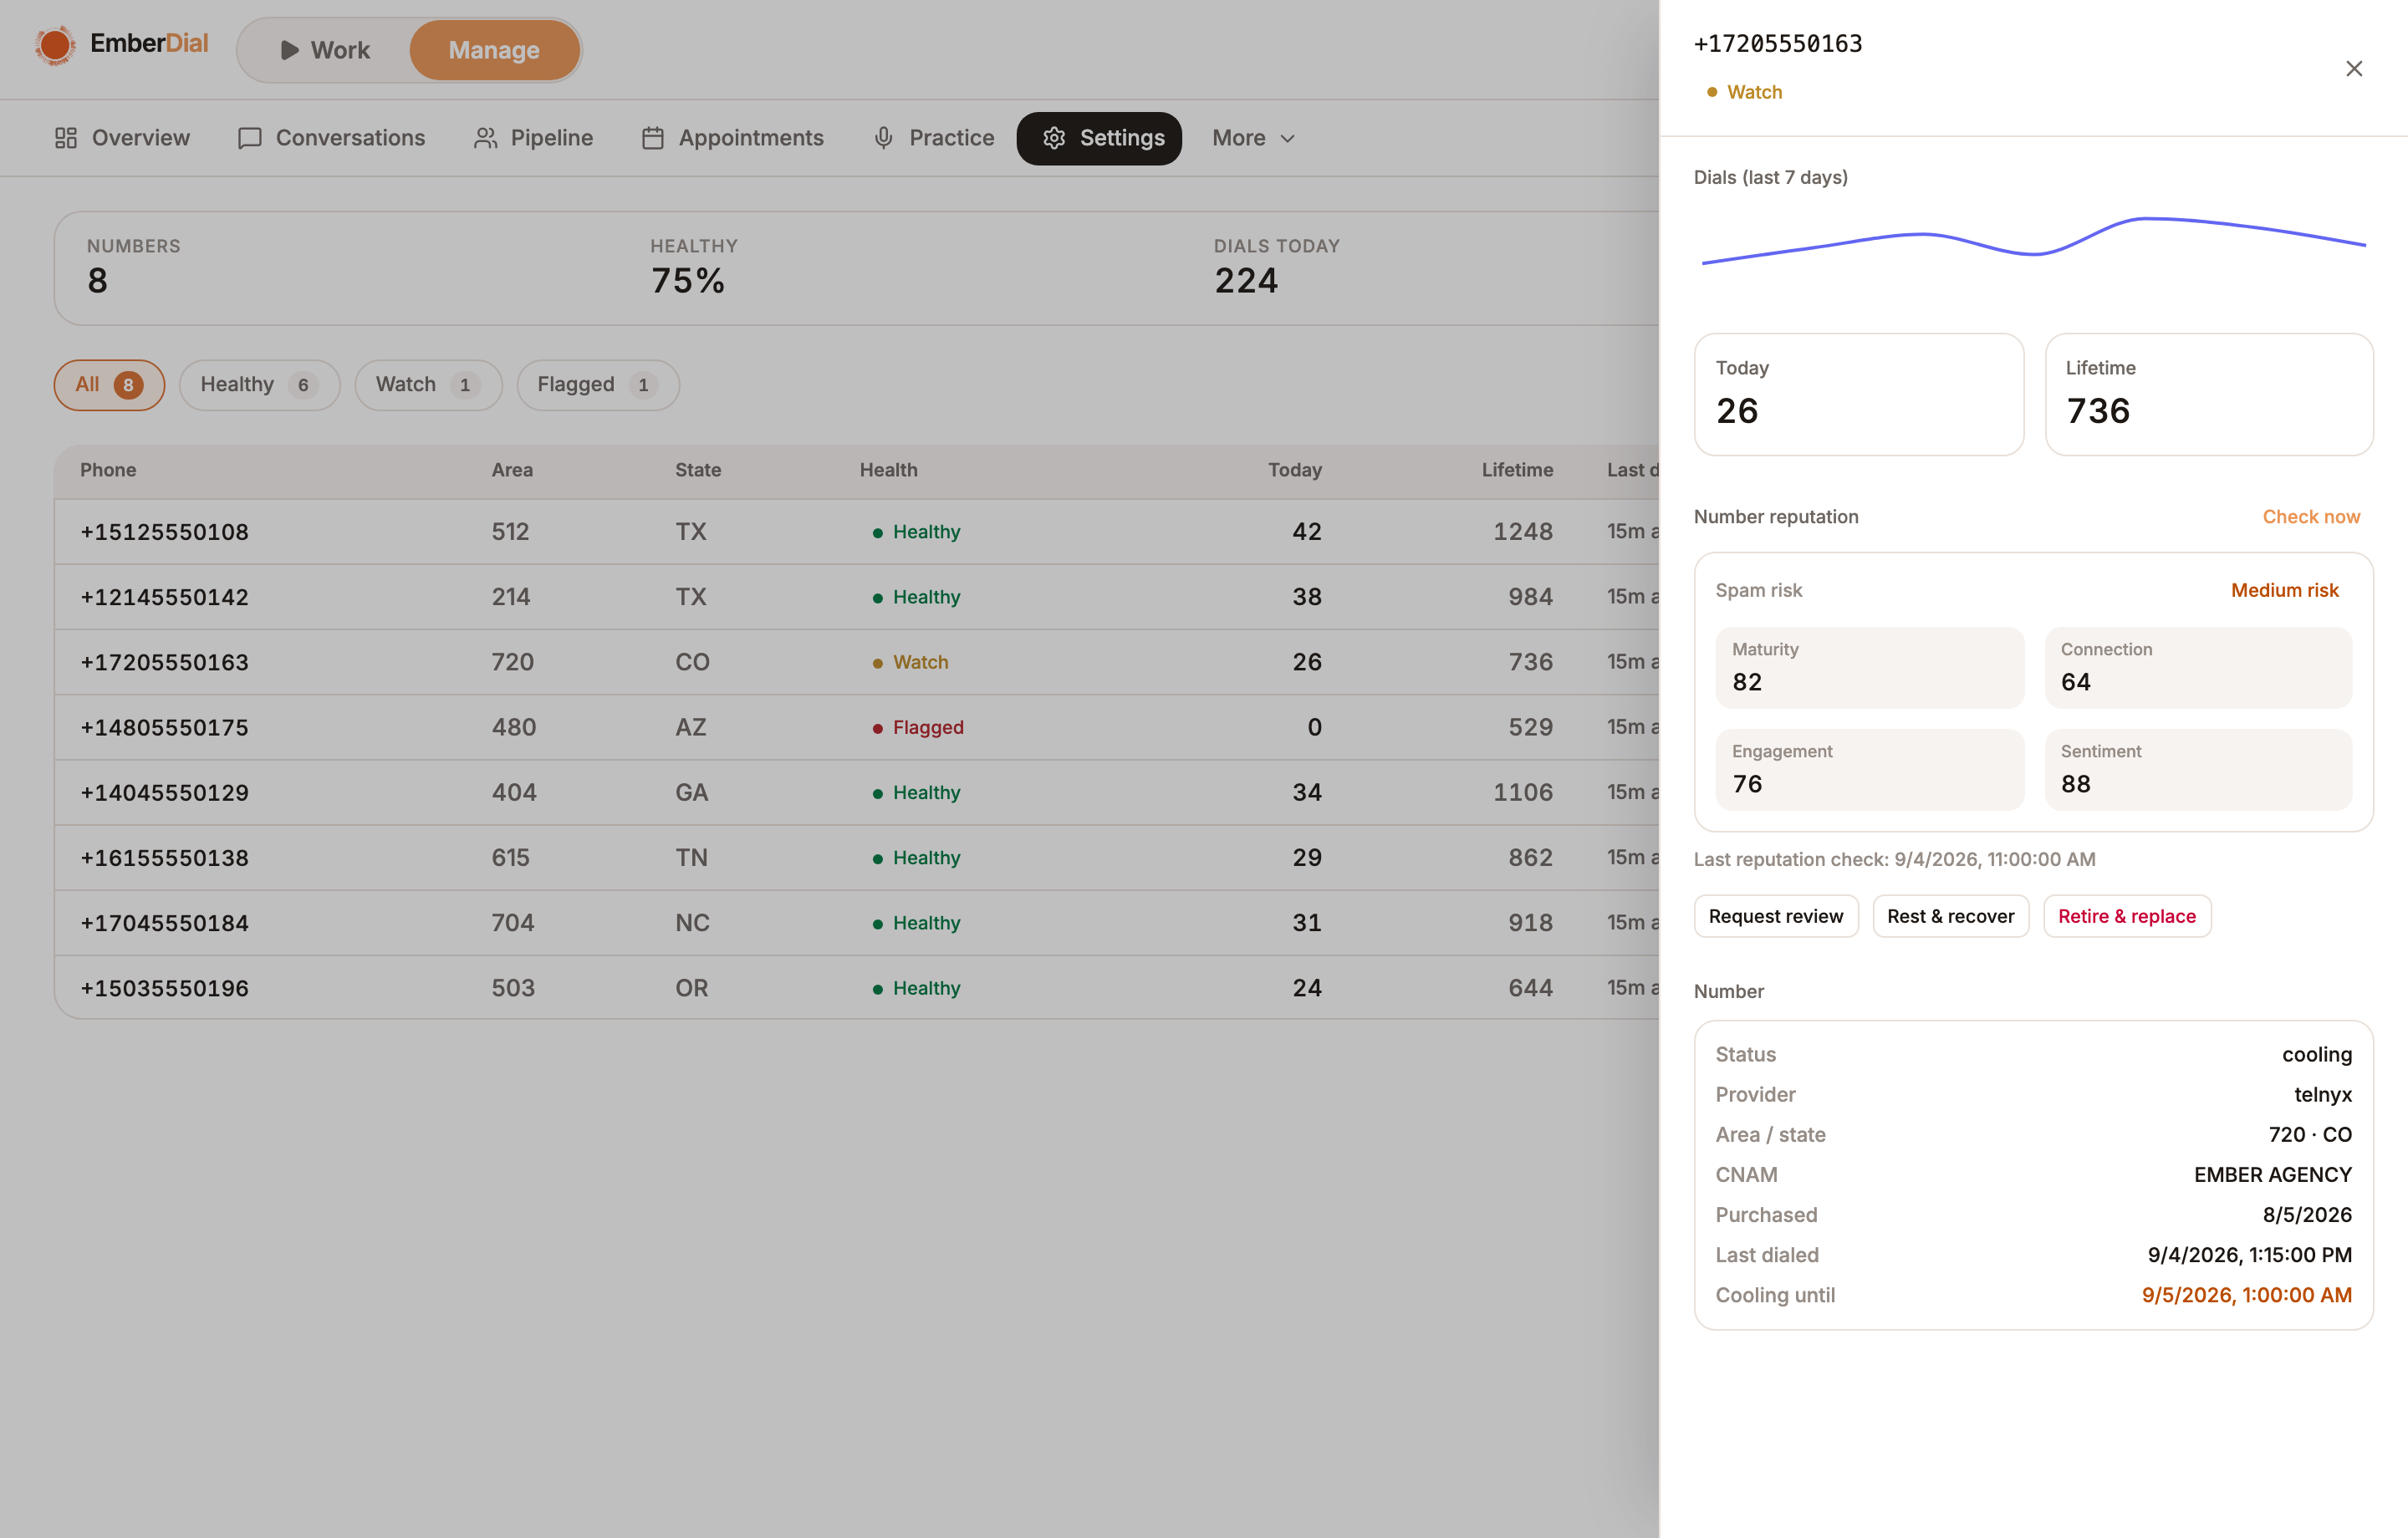The height and width of the screenshot is (1538, 2408).
Task: Switch to Work mode
Action: coord(325,50)
